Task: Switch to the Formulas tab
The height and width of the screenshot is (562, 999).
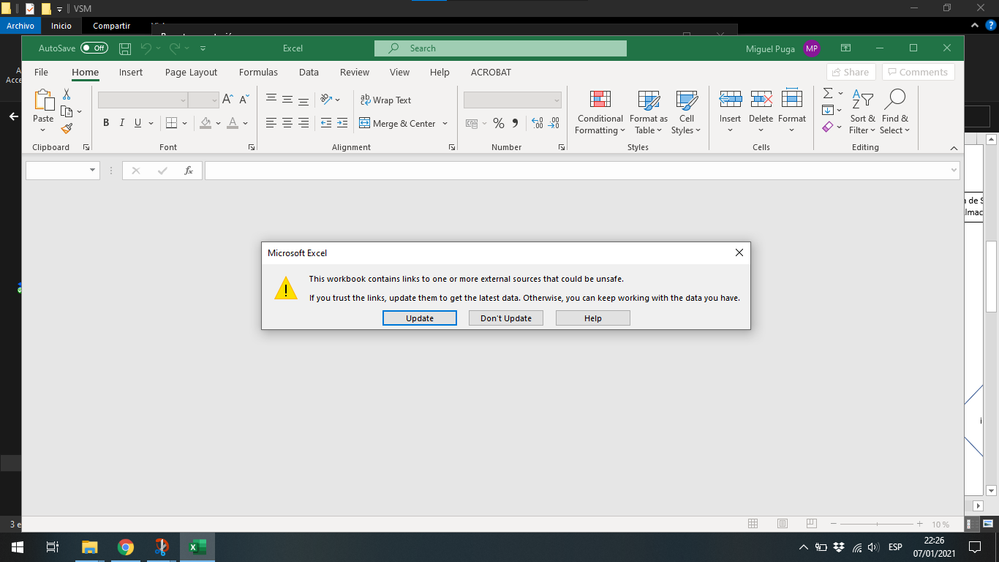Action: pyautogui.click(x=258, y=72)
